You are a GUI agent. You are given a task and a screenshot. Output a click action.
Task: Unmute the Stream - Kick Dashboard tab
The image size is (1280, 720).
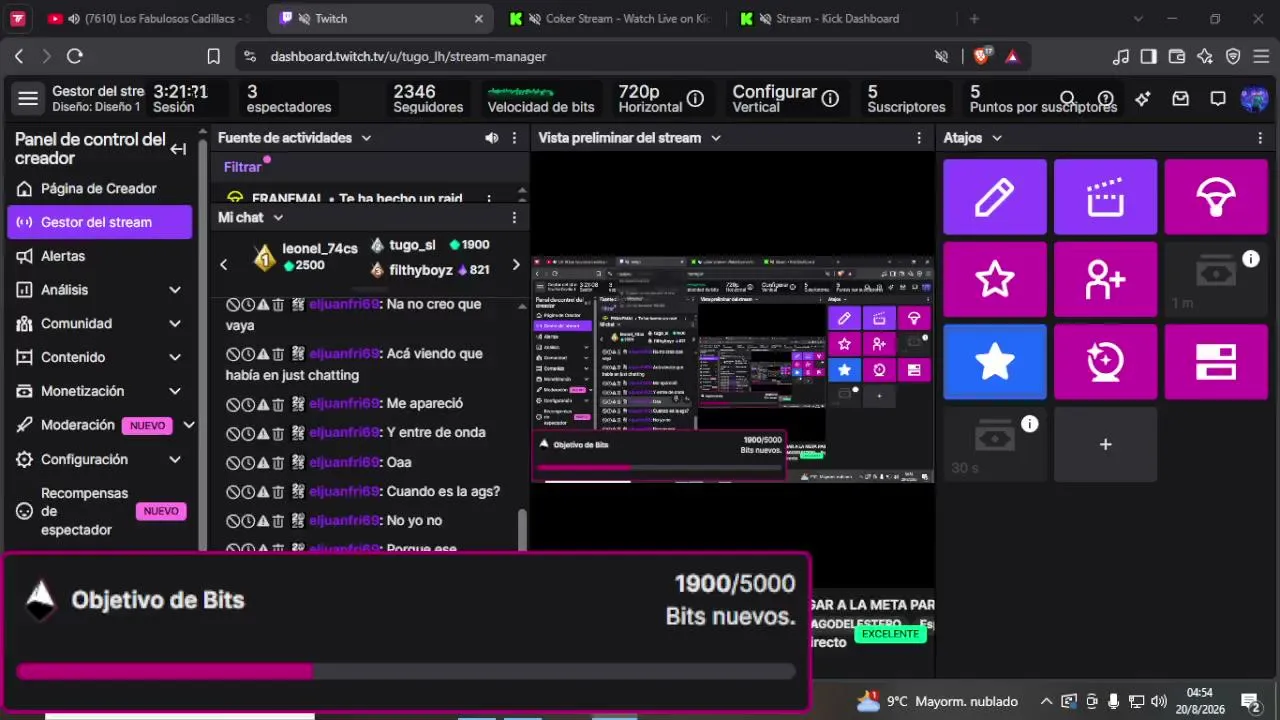coord(766,18)
